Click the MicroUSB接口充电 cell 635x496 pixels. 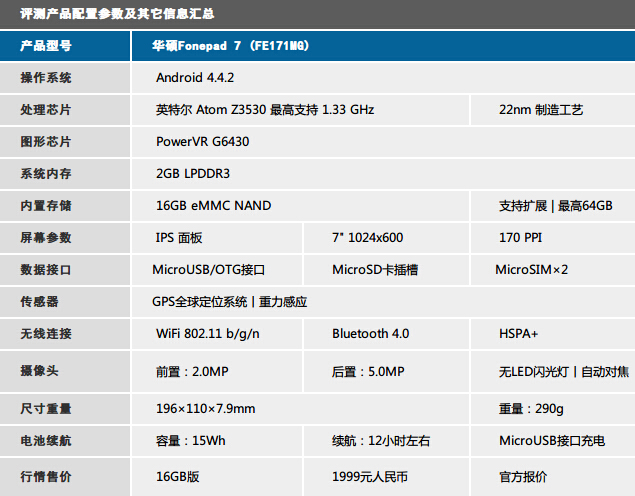[553, 441]
